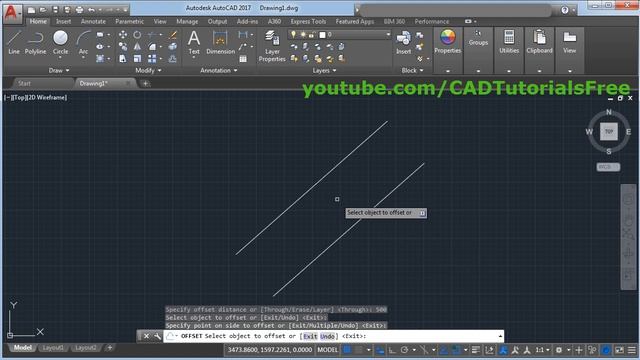This screenshot has width=640, height=360.
Task: Open annotation scale 1:1 dropdown
Action: (542, 350)
